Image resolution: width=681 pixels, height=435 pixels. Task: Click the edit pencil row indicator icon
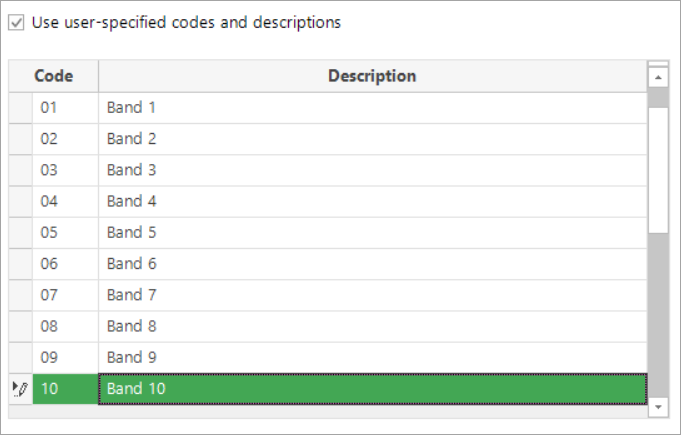pyautogui.click(x=20, y=389)
